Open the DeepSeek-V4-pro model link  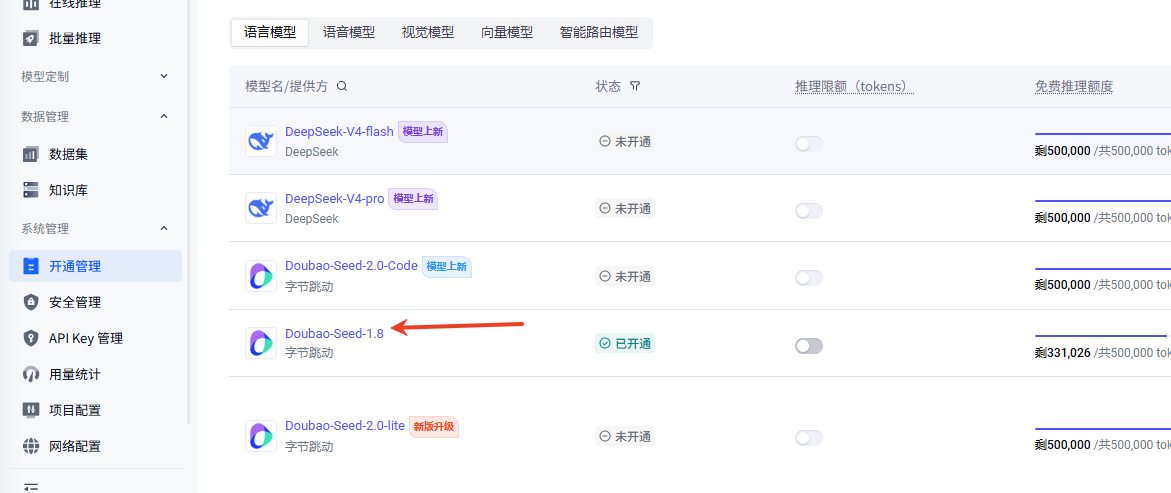(x=335, y=199)
